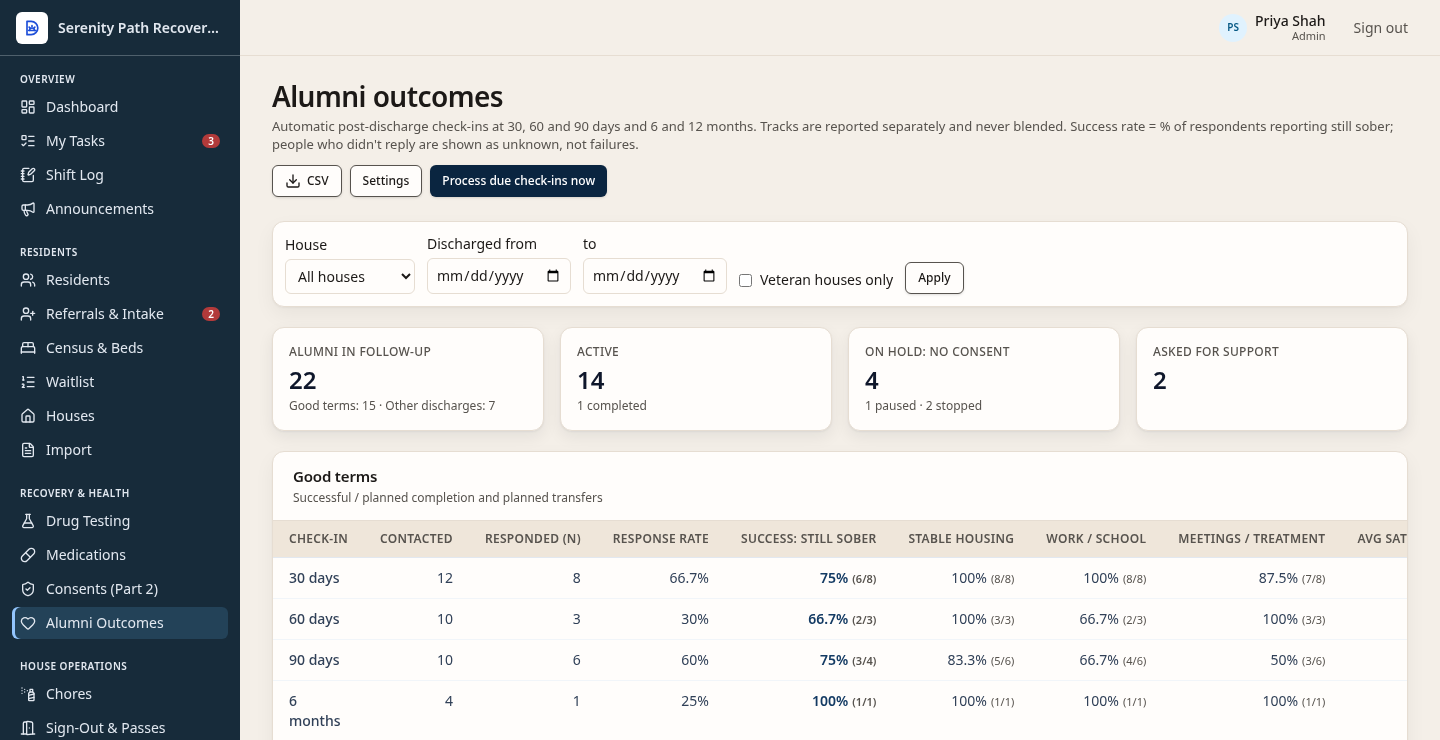Open the House dropdown set to All houses
The width and height of the screenshot is (1440, 740).
click(350, 277)
